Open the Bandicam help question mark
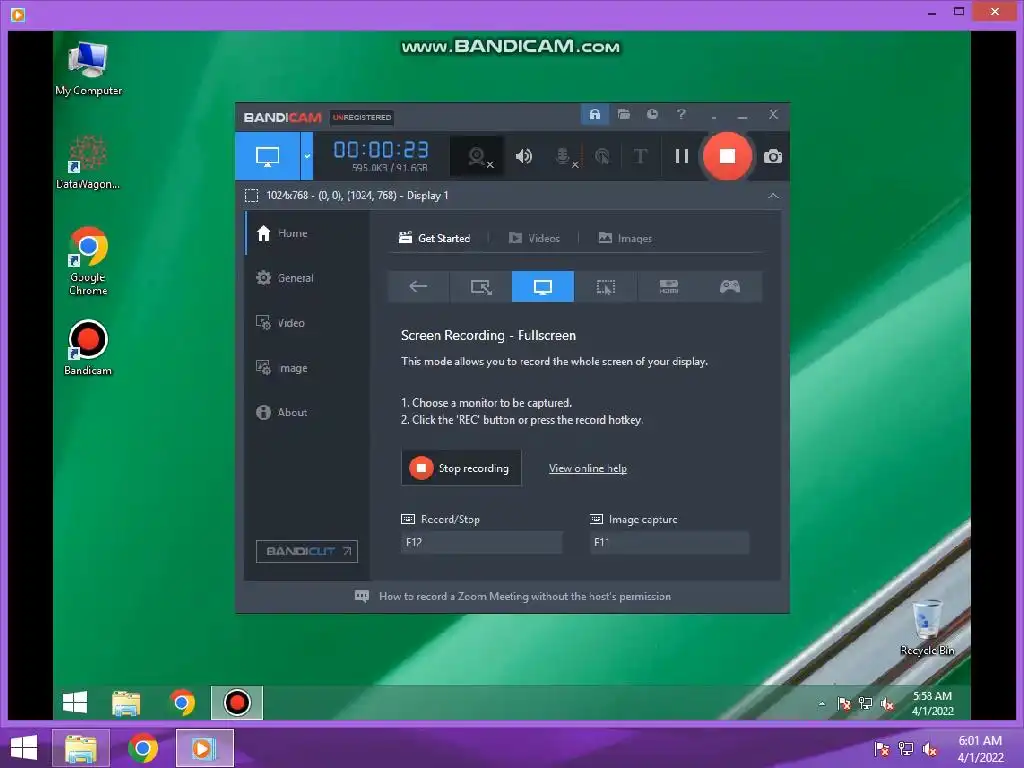 pos(681,115)
